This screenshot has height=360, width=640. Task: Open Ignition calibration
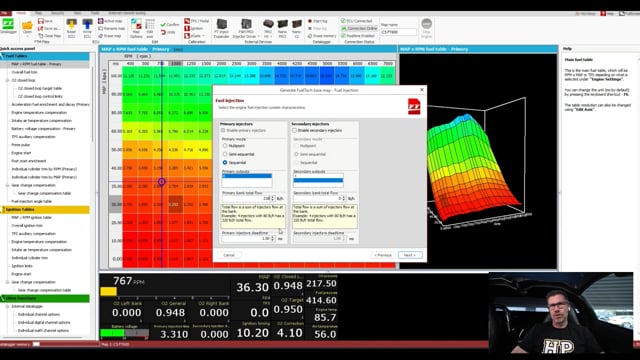pos(194,28)
